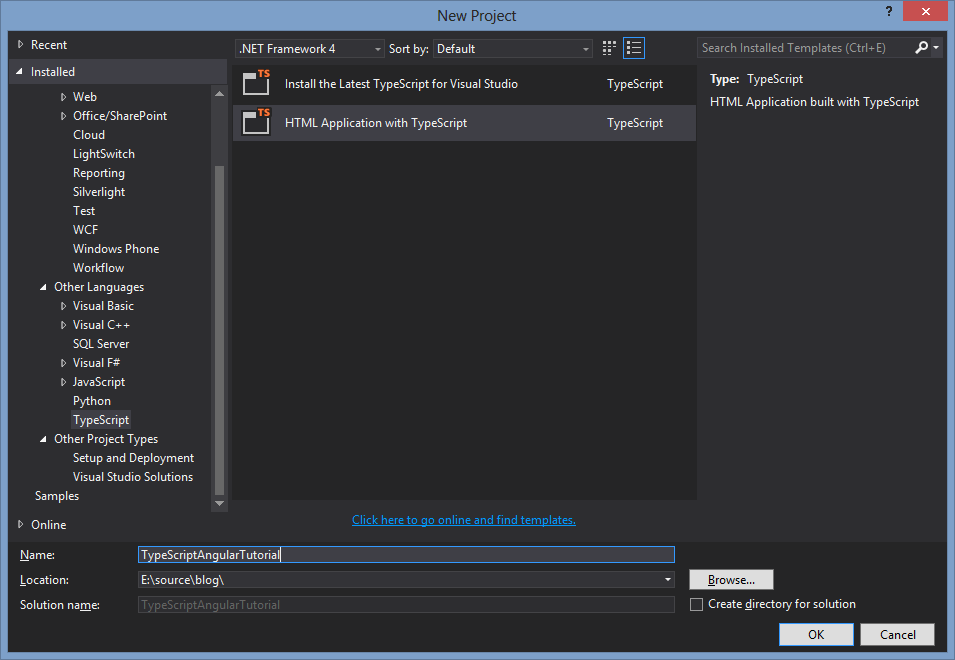Select the Install the Latest TypeScript template icon
This screenshot has height=660, width=955.
click(256, 84)
